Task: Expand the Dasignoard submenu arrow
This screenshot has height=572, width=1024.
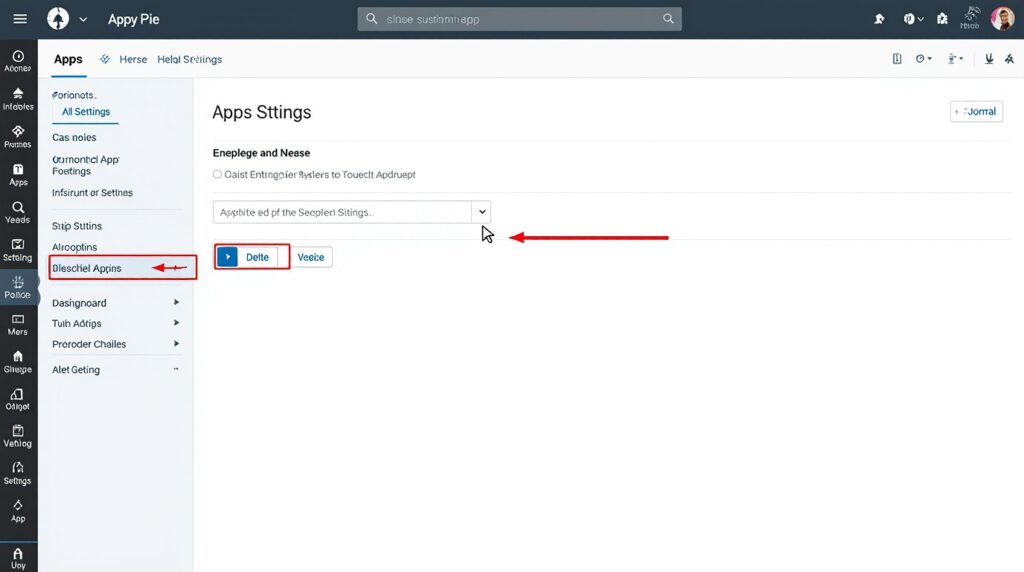Action: click(x=176, y=302)
